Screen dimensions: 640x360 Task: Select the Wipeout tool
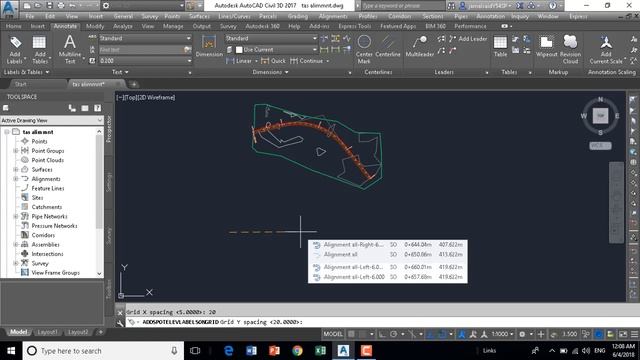546,46
